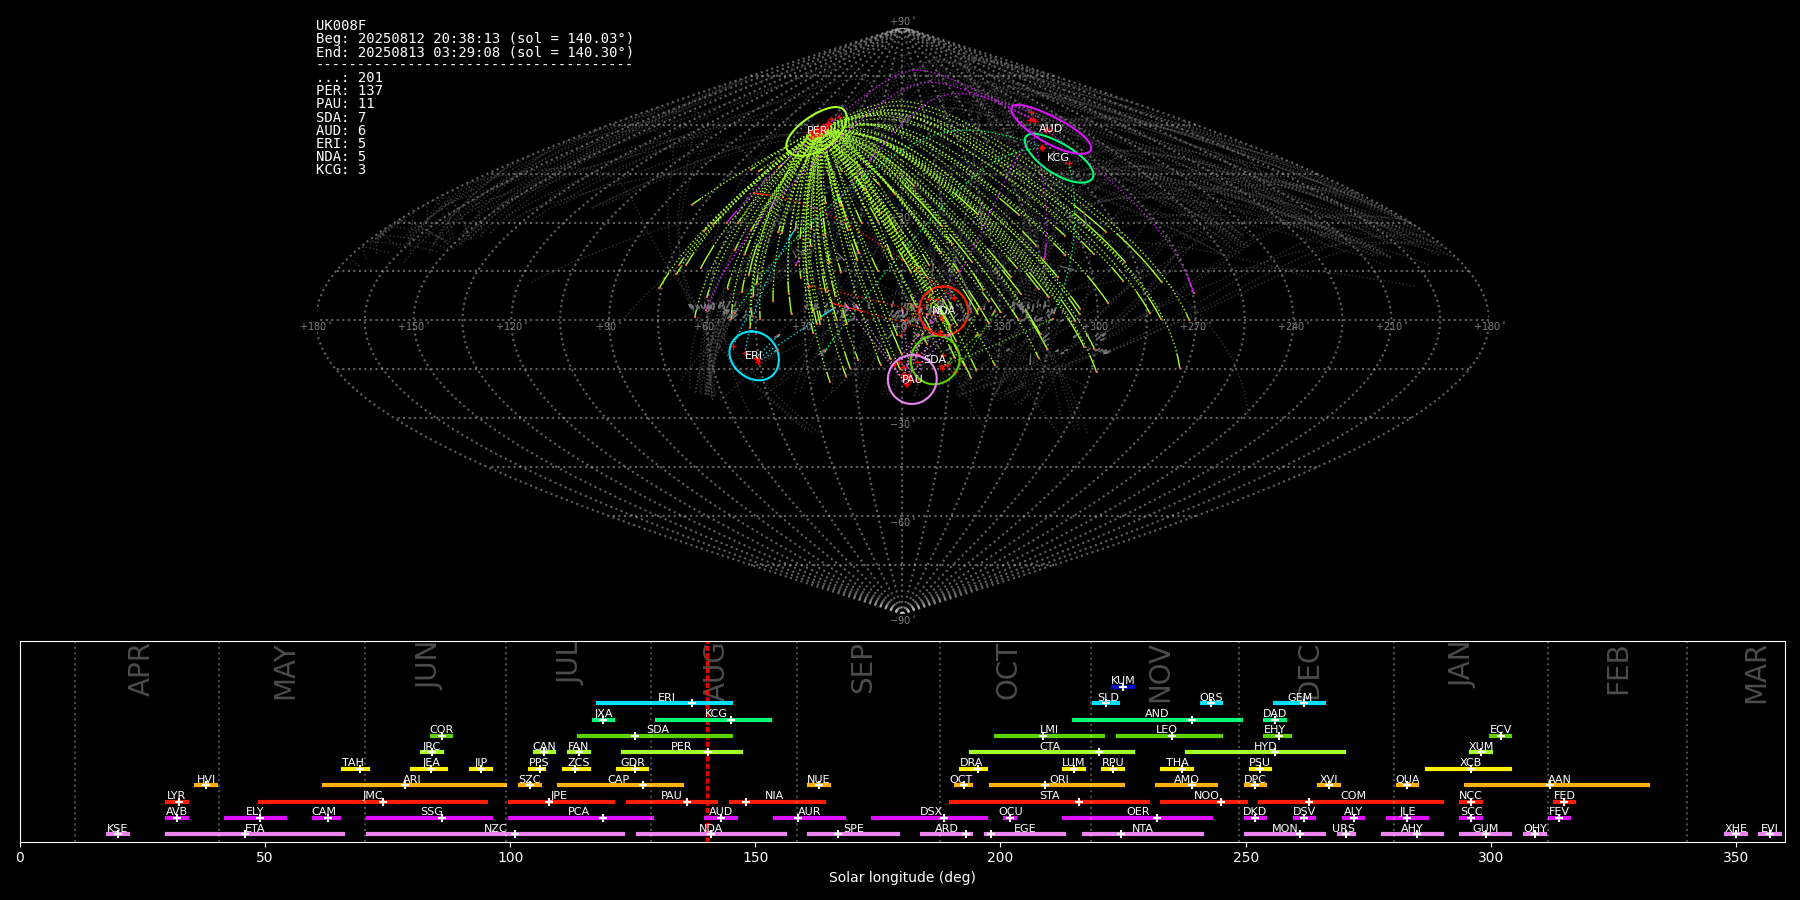1800x900 pixels.
Task: Click the COM shower label in timeline
Action: click(1353, 796)
